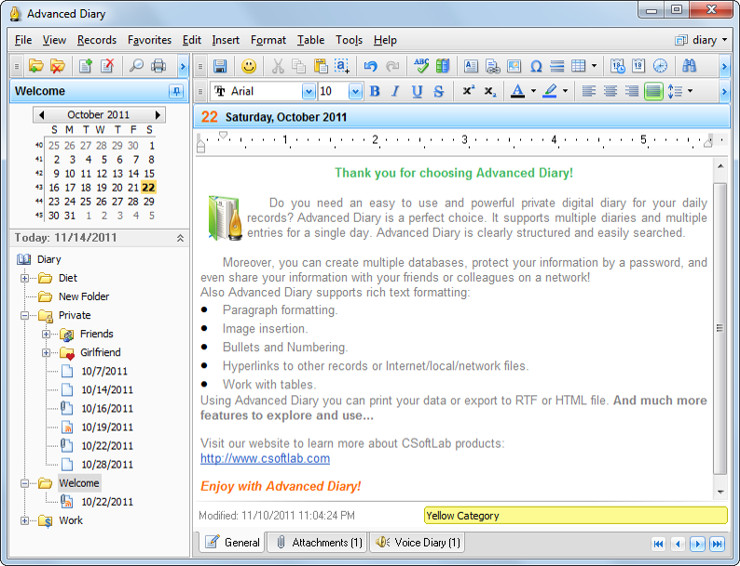
Task: Insert a special symbol with Omega icon
Action: [x=536, y=66]
